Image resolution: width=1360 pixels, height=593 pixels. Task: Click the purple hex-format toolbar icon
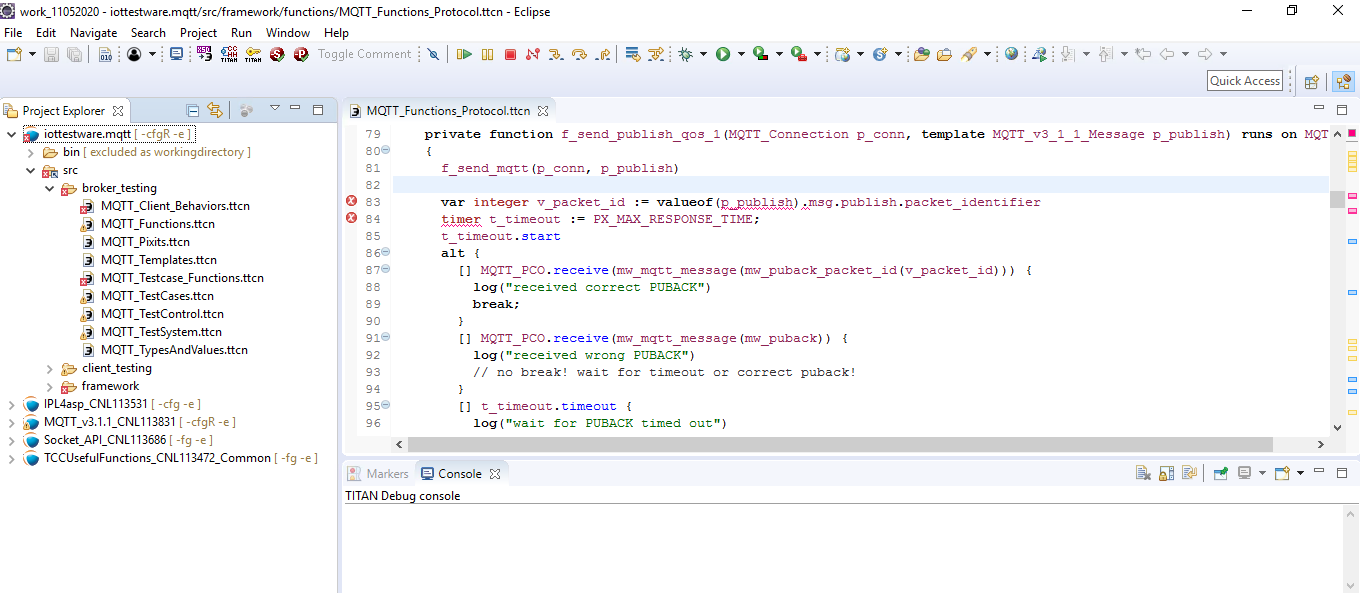(205, 54)
